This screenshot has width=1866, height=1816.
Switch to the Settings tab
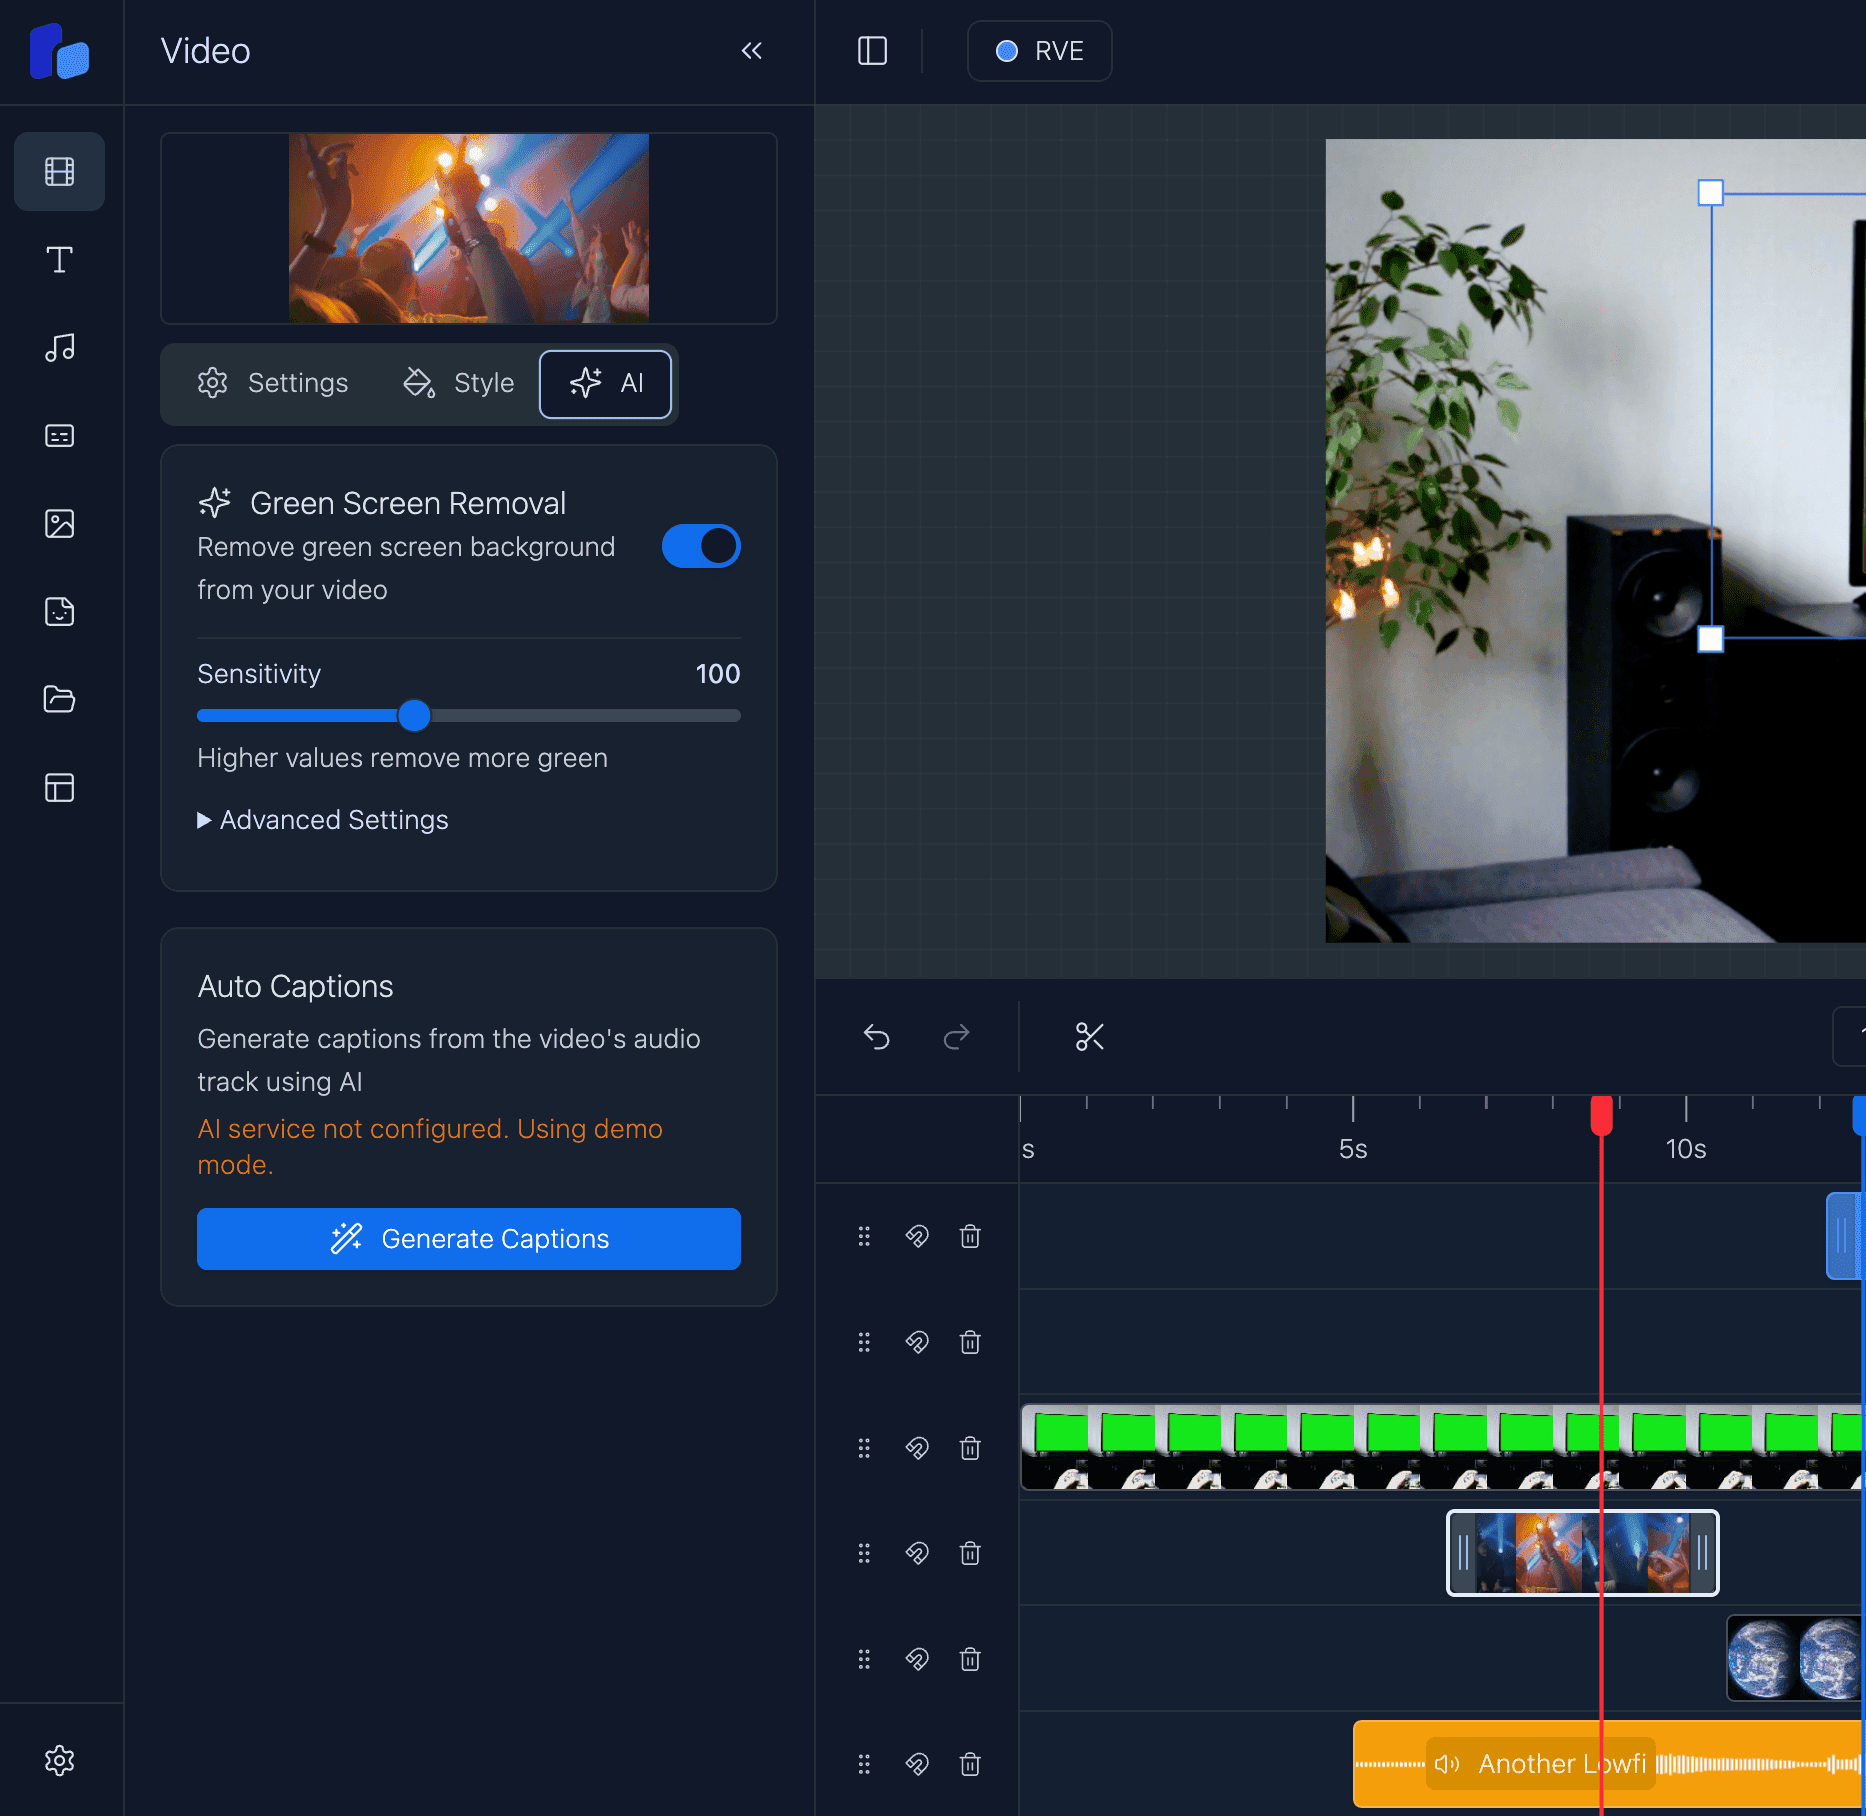click(x=273, y=383)
